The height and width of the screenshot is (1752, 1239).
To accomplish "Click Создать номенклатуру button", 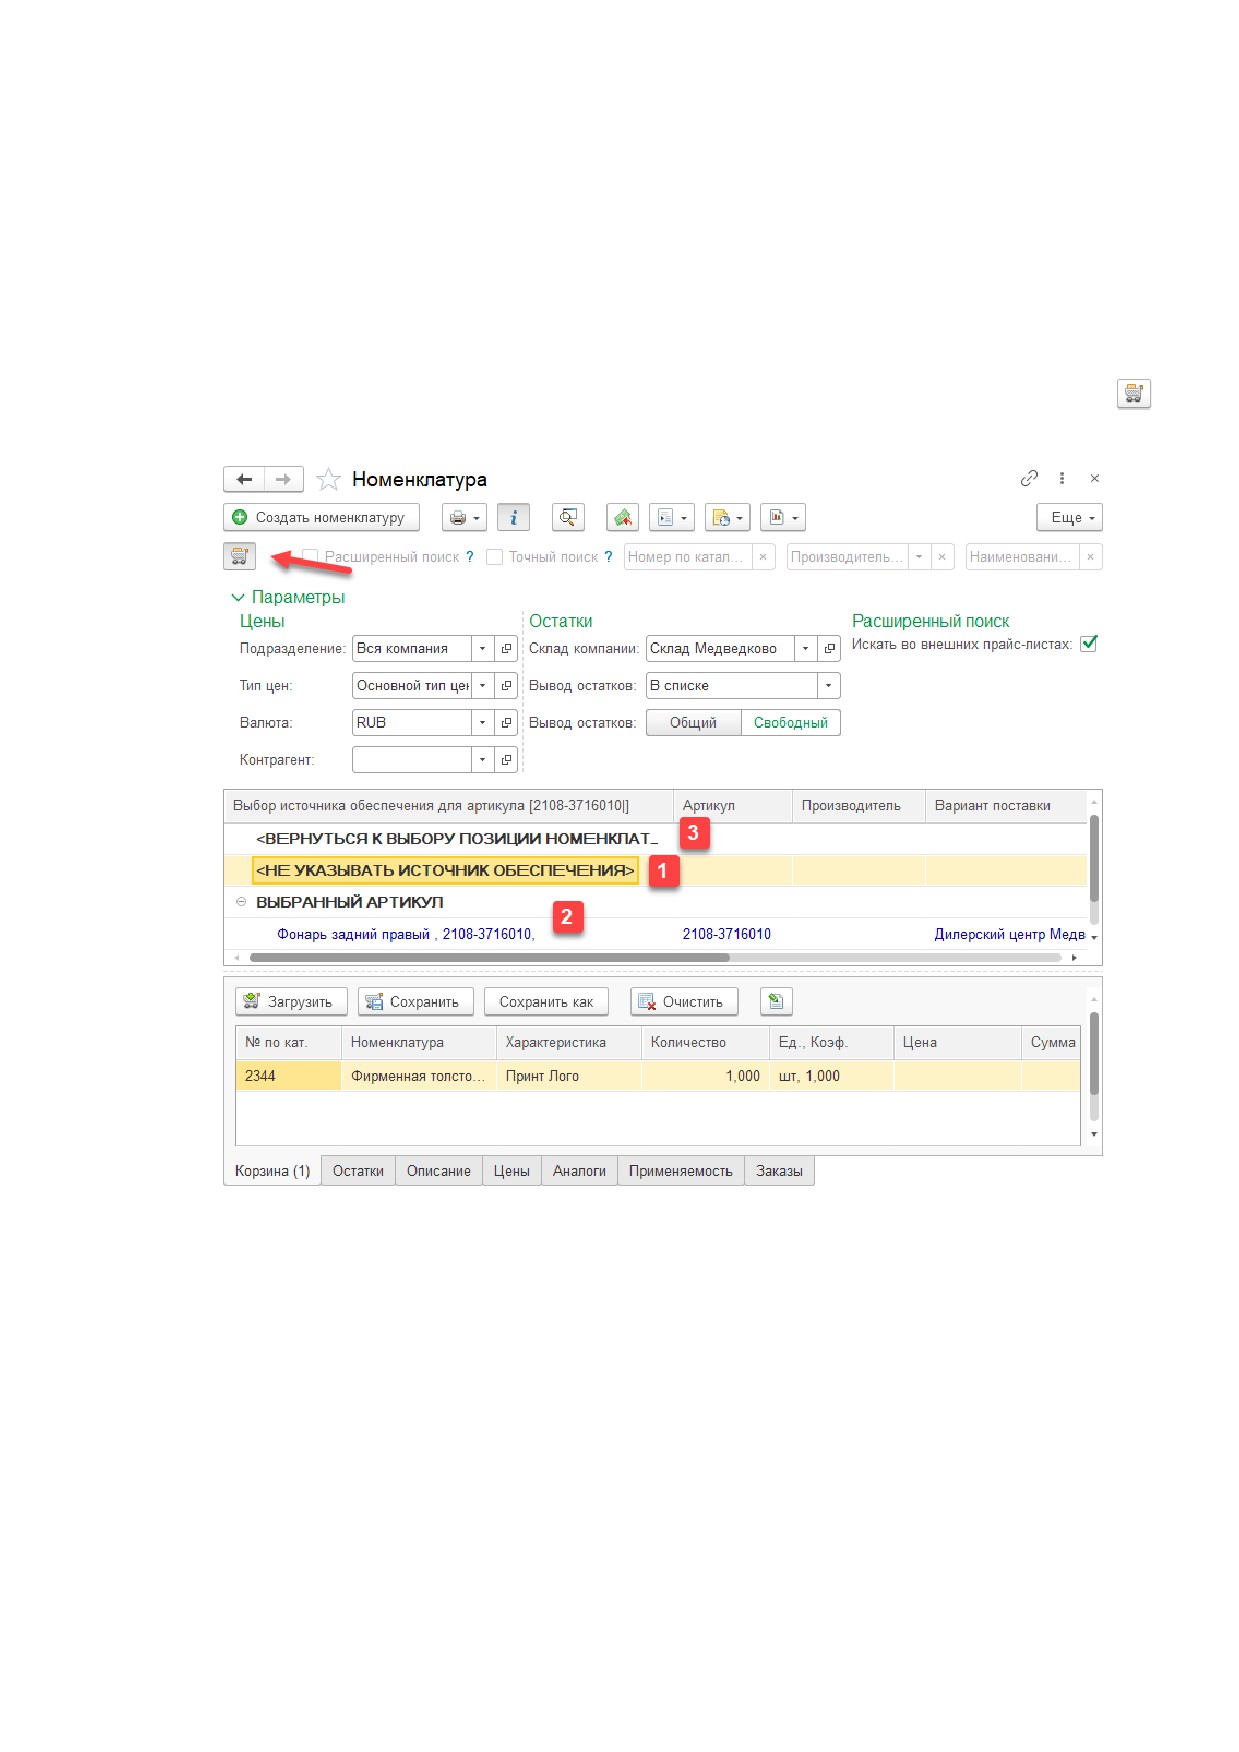I will click(321, 517).
